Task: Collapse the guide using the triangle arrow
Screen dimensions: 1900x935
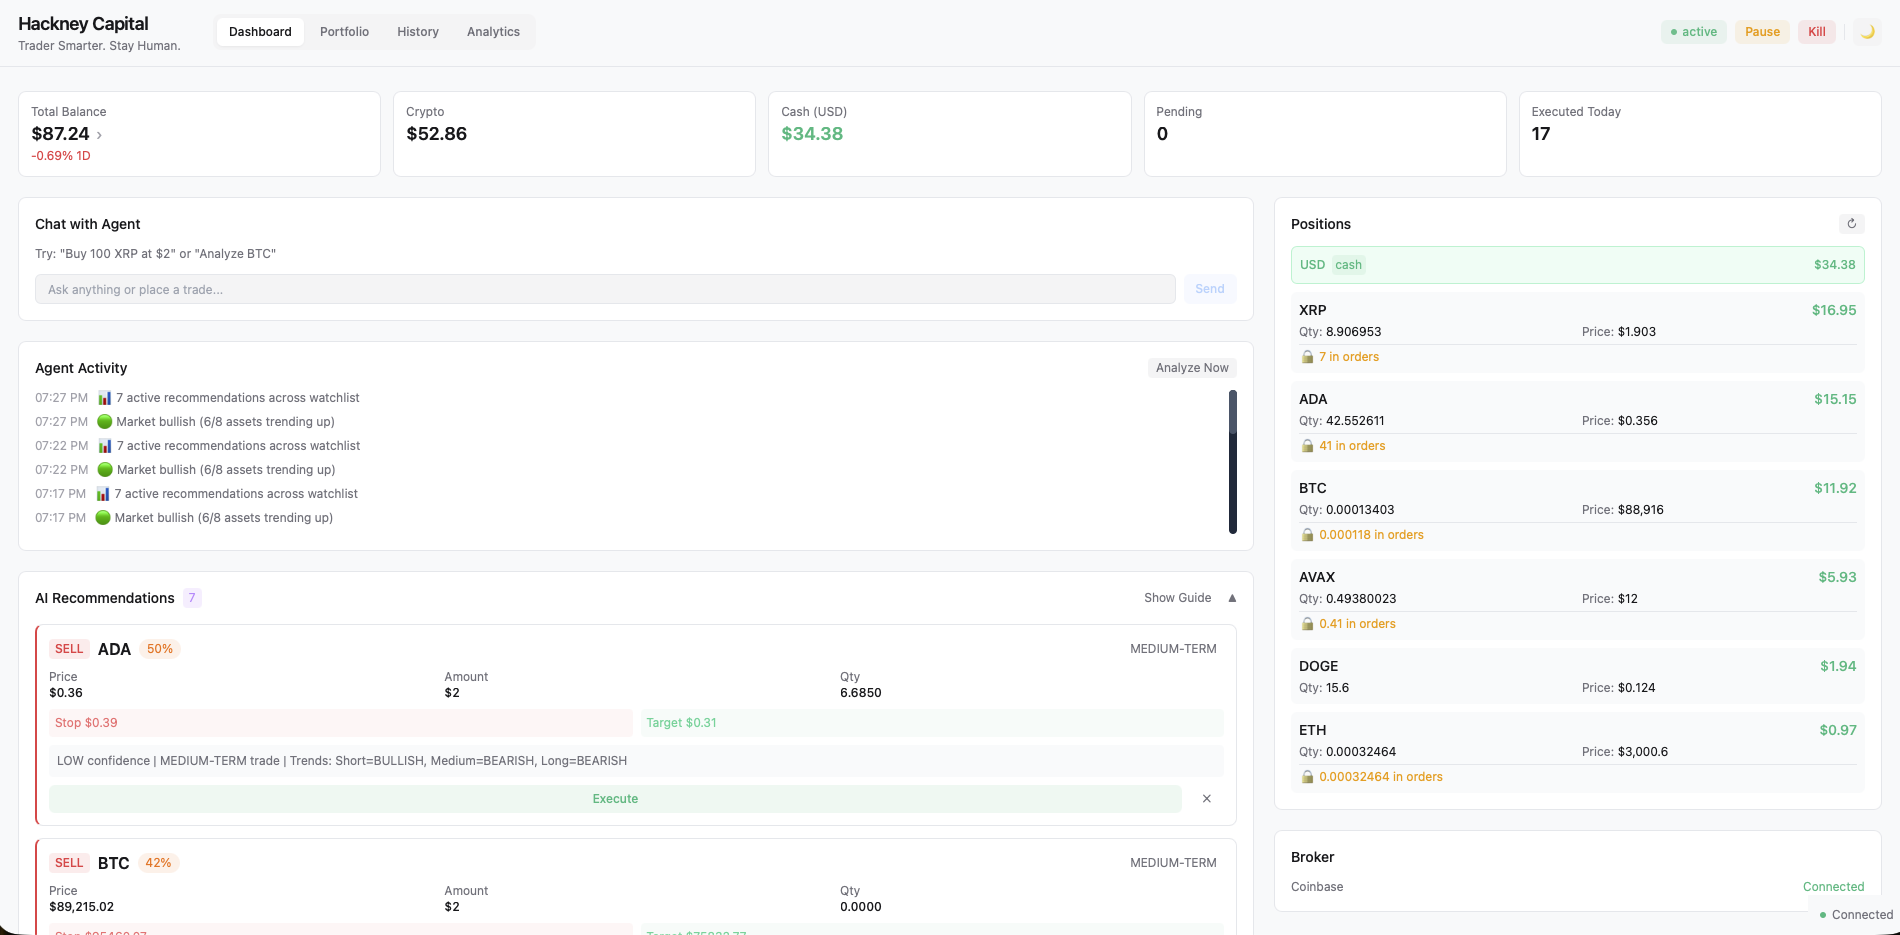Action: (x=1231, y=597)
